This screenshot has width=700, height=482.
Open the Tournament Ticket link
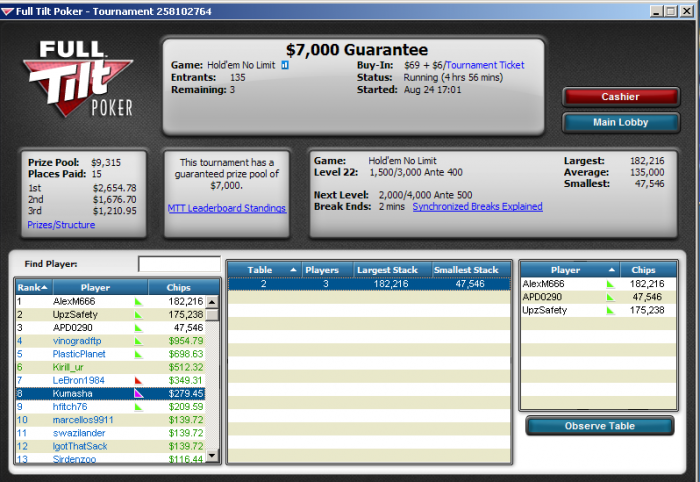(485, 65)
